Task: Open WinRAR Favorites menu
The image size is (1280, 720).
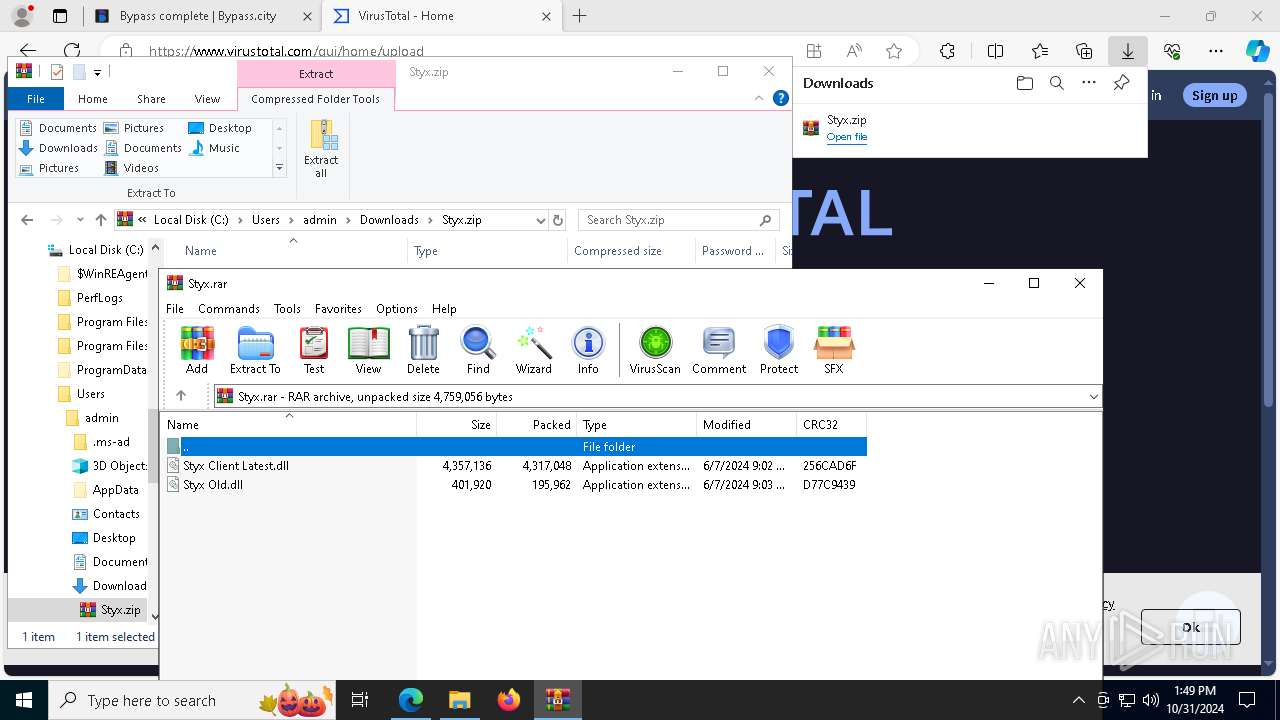Action: pos(338,309)
